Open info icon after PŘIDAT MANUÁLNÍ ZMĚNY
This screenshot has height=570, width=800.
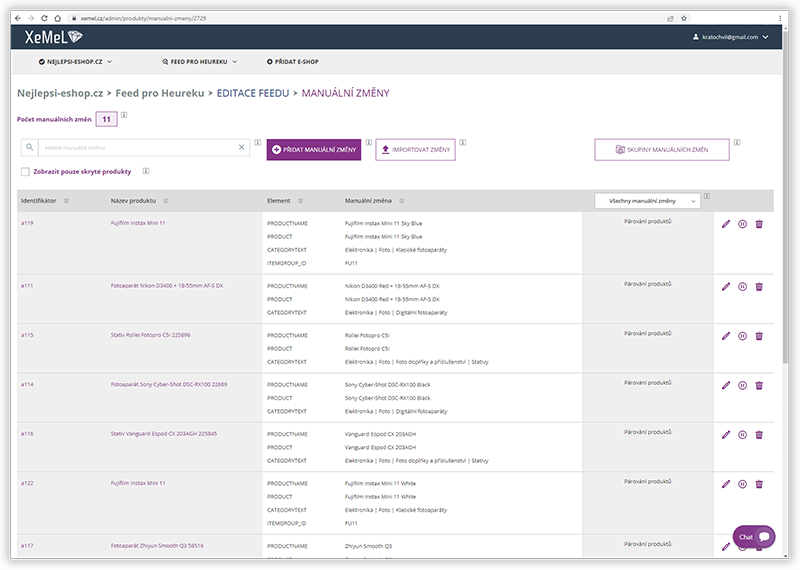369,142
